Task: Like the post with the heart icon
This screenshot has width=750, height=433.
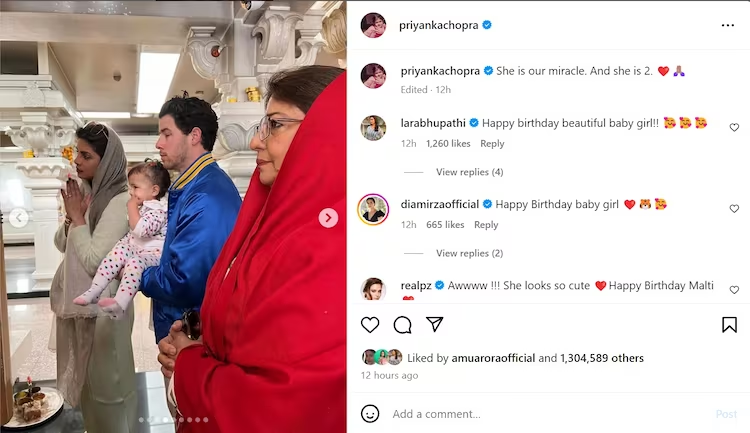Action: (x=370, y=325)
